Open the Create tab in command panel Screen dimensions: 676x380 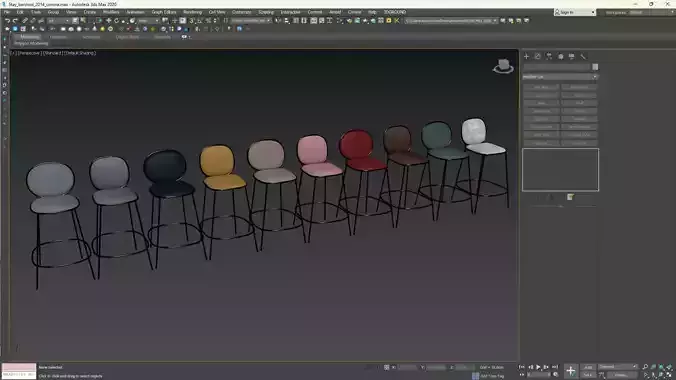[x=526, y=57]
